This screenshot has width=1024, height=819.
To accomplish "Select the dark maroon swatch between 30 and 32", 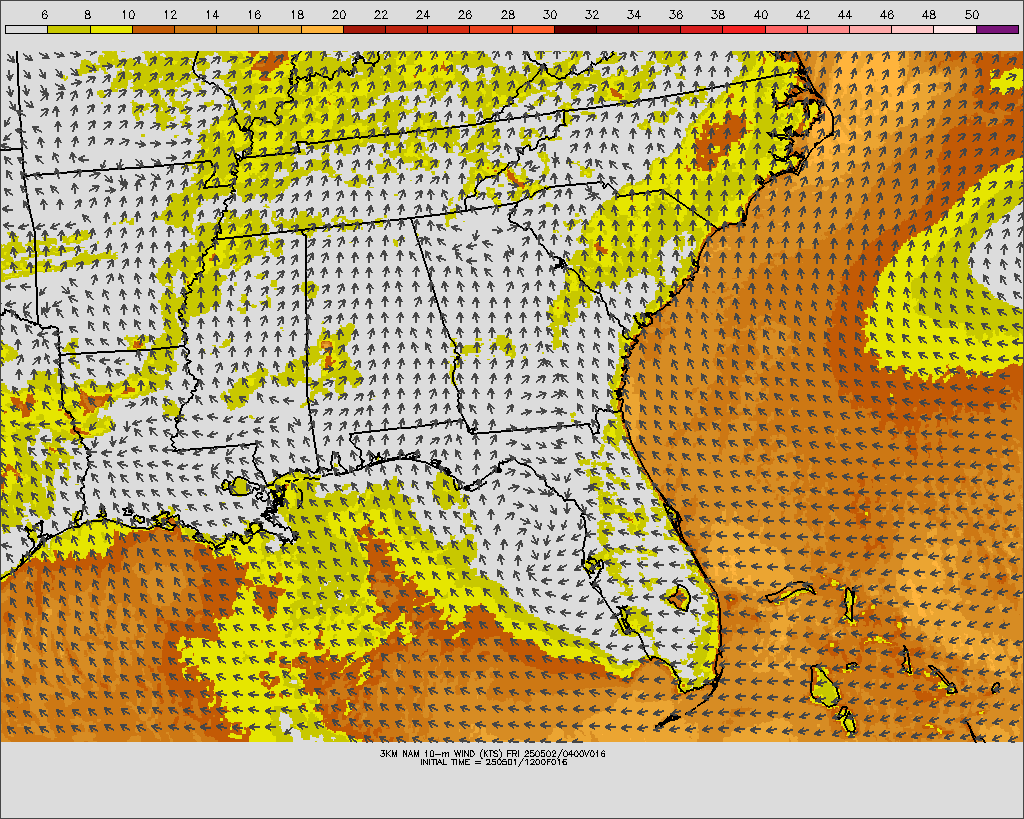I will (575, 29).
